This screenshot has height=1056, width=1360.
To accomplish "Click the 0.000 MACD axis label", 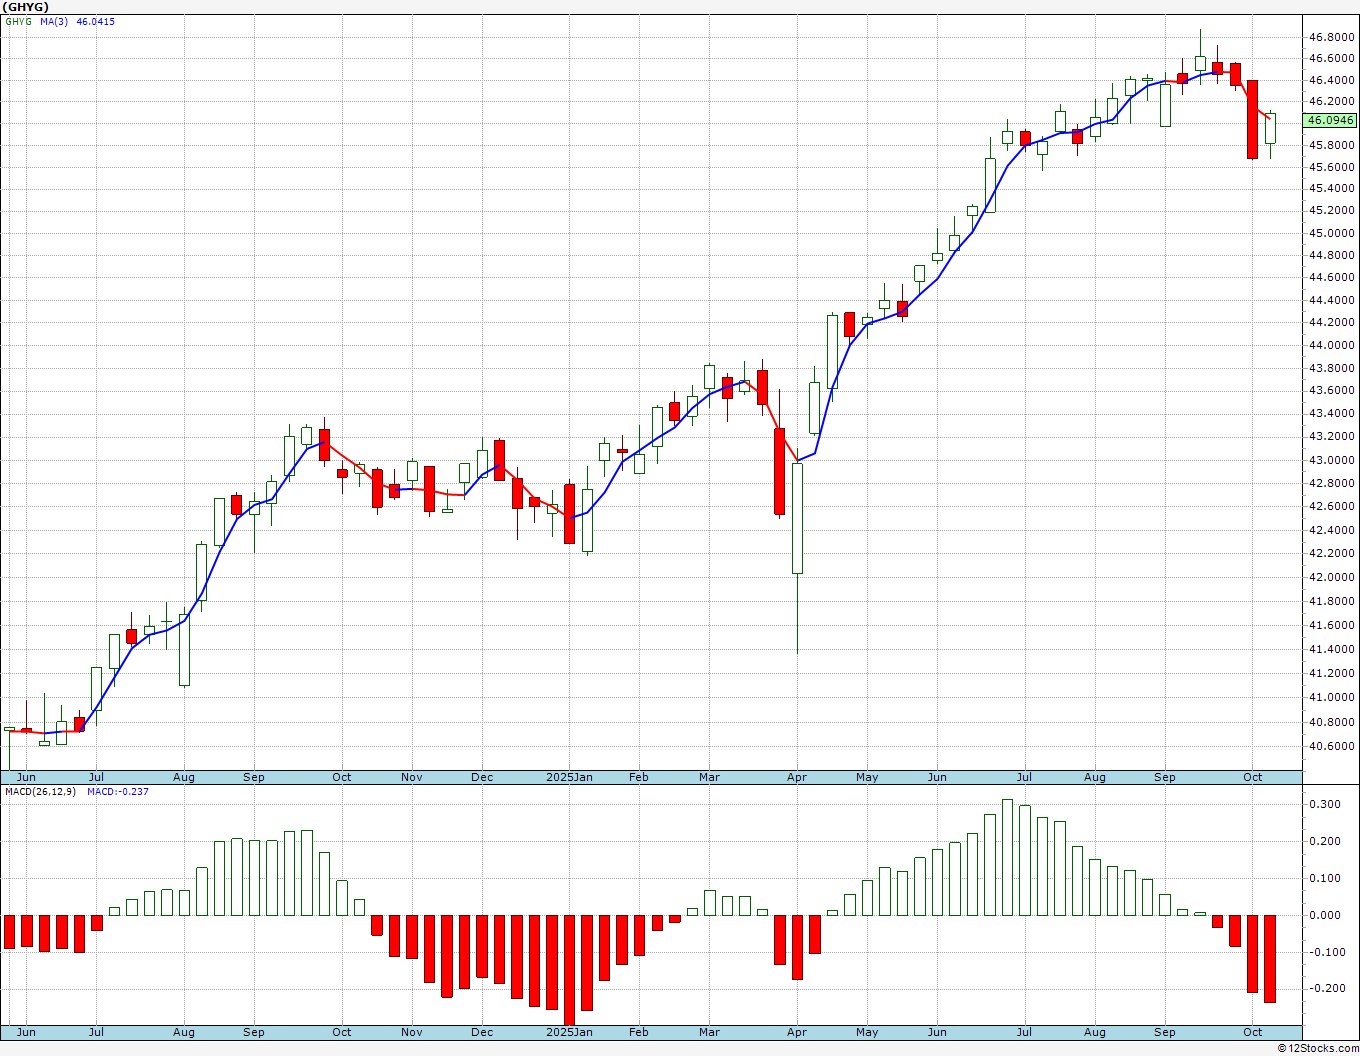I will tap(1326, 915).
